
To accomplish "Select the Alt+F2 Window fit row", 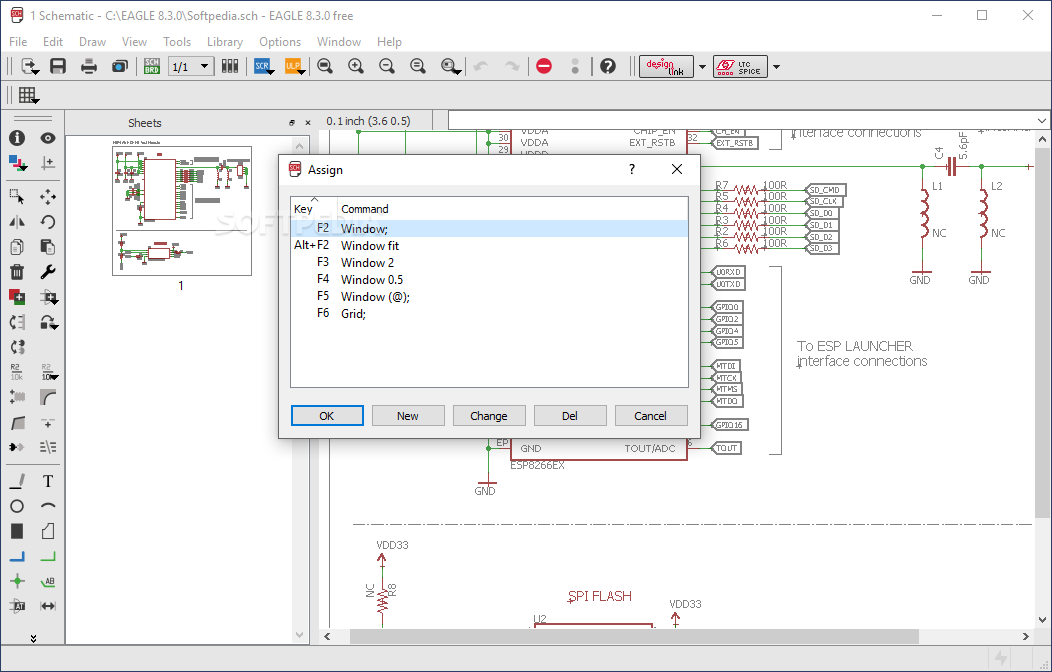I will point(489,245).
